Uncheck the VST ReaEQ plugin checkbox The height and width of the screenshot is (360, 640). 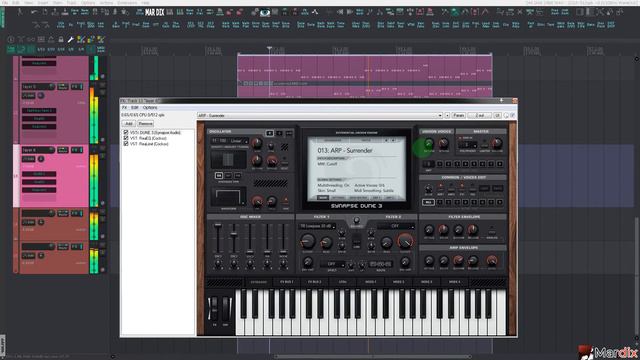click(x=126, y=138)
